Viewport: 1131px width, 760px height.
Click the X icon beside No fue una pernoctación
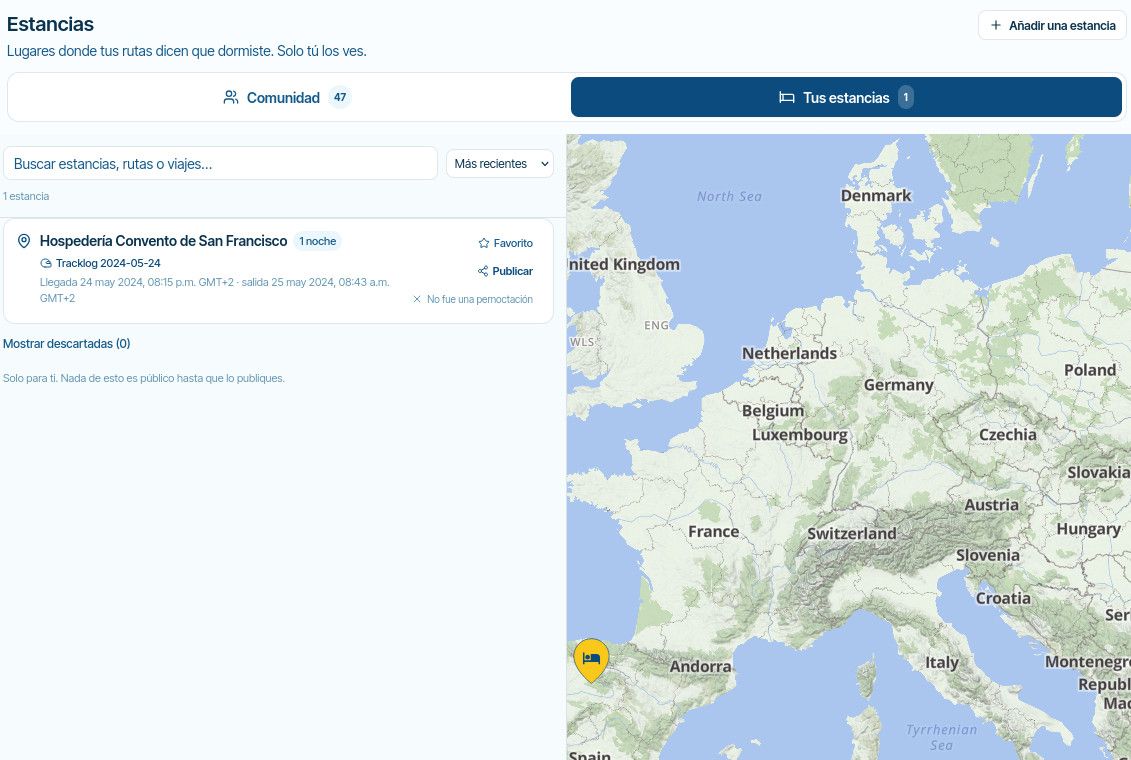(417, 299)
